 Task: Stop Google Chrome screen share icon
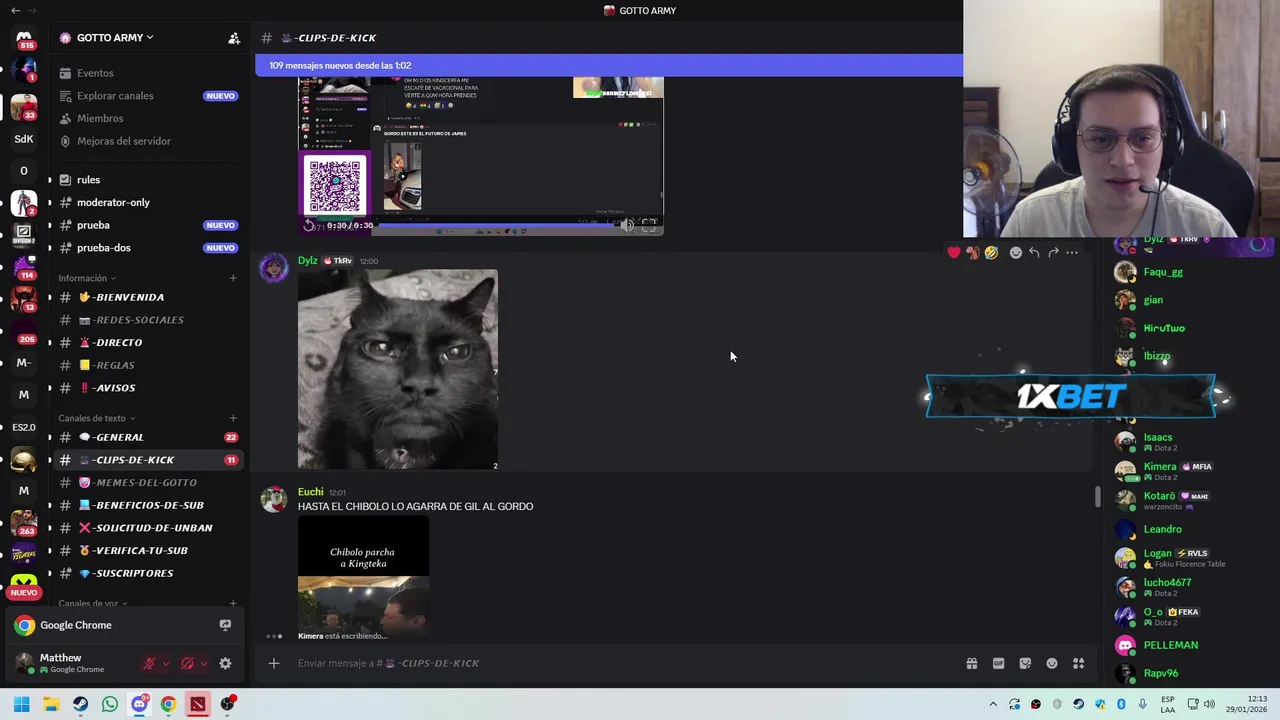coord(225,625)
